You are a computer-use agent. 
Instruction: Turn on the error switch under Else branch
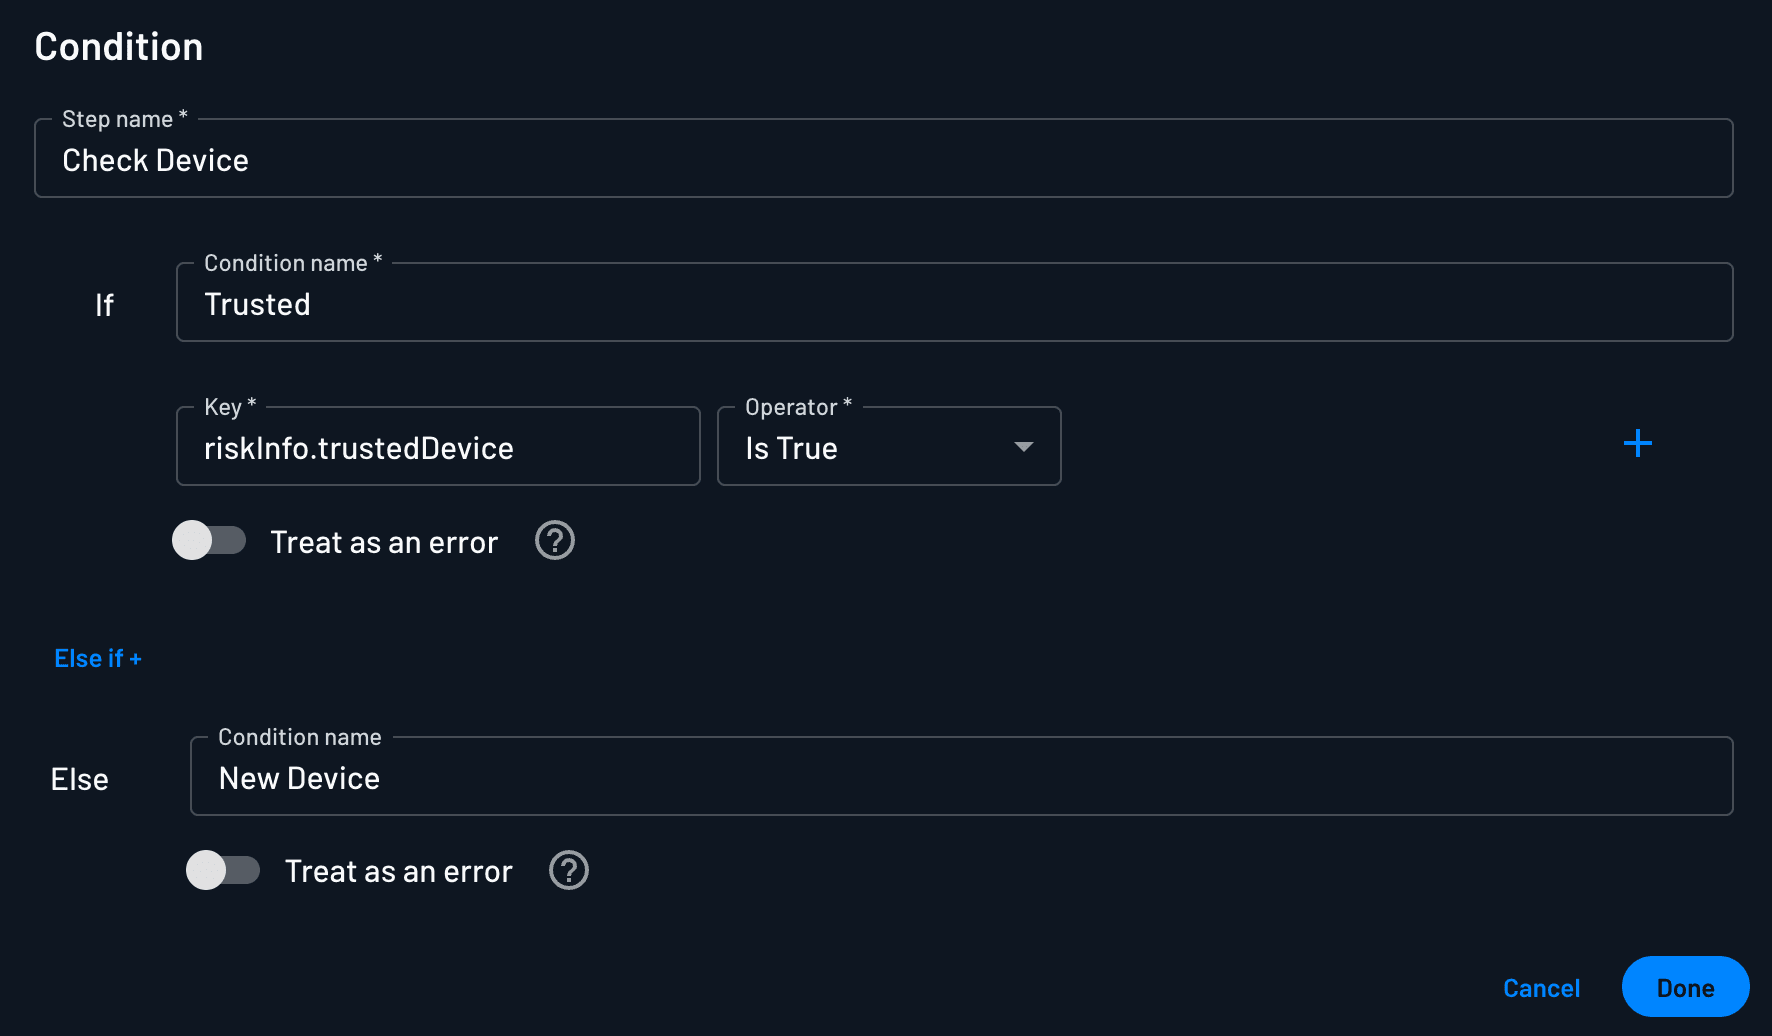pyautogui.click(x=224, y=870)
